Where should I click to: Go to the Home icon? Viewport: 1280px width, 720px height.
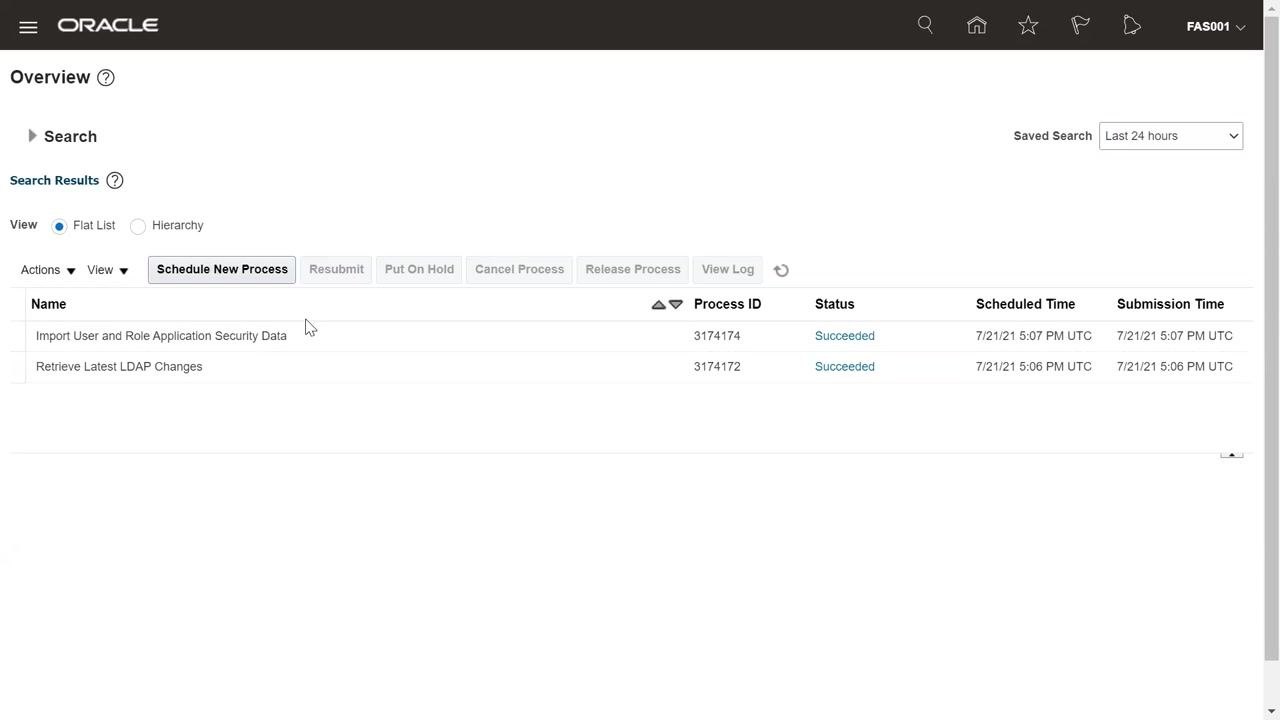point(977,25)
